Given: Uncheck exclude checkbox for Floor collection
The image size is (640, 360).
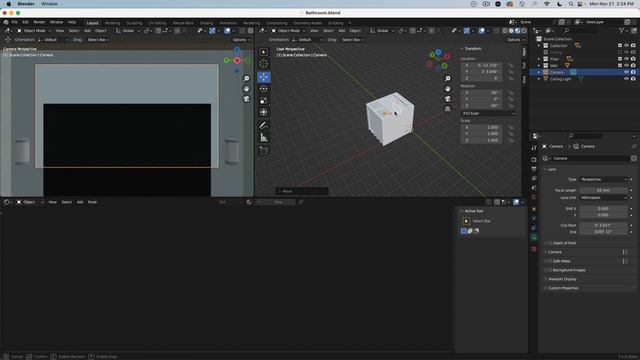Looking at the screenshot, I should pos(620,59).
